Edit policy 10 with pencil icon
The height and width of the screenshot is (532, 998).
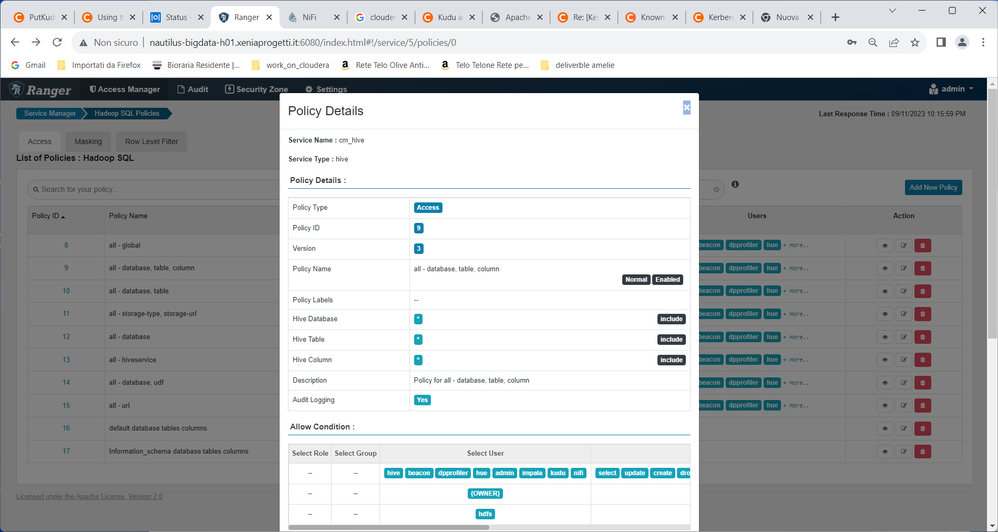(904, 291)
